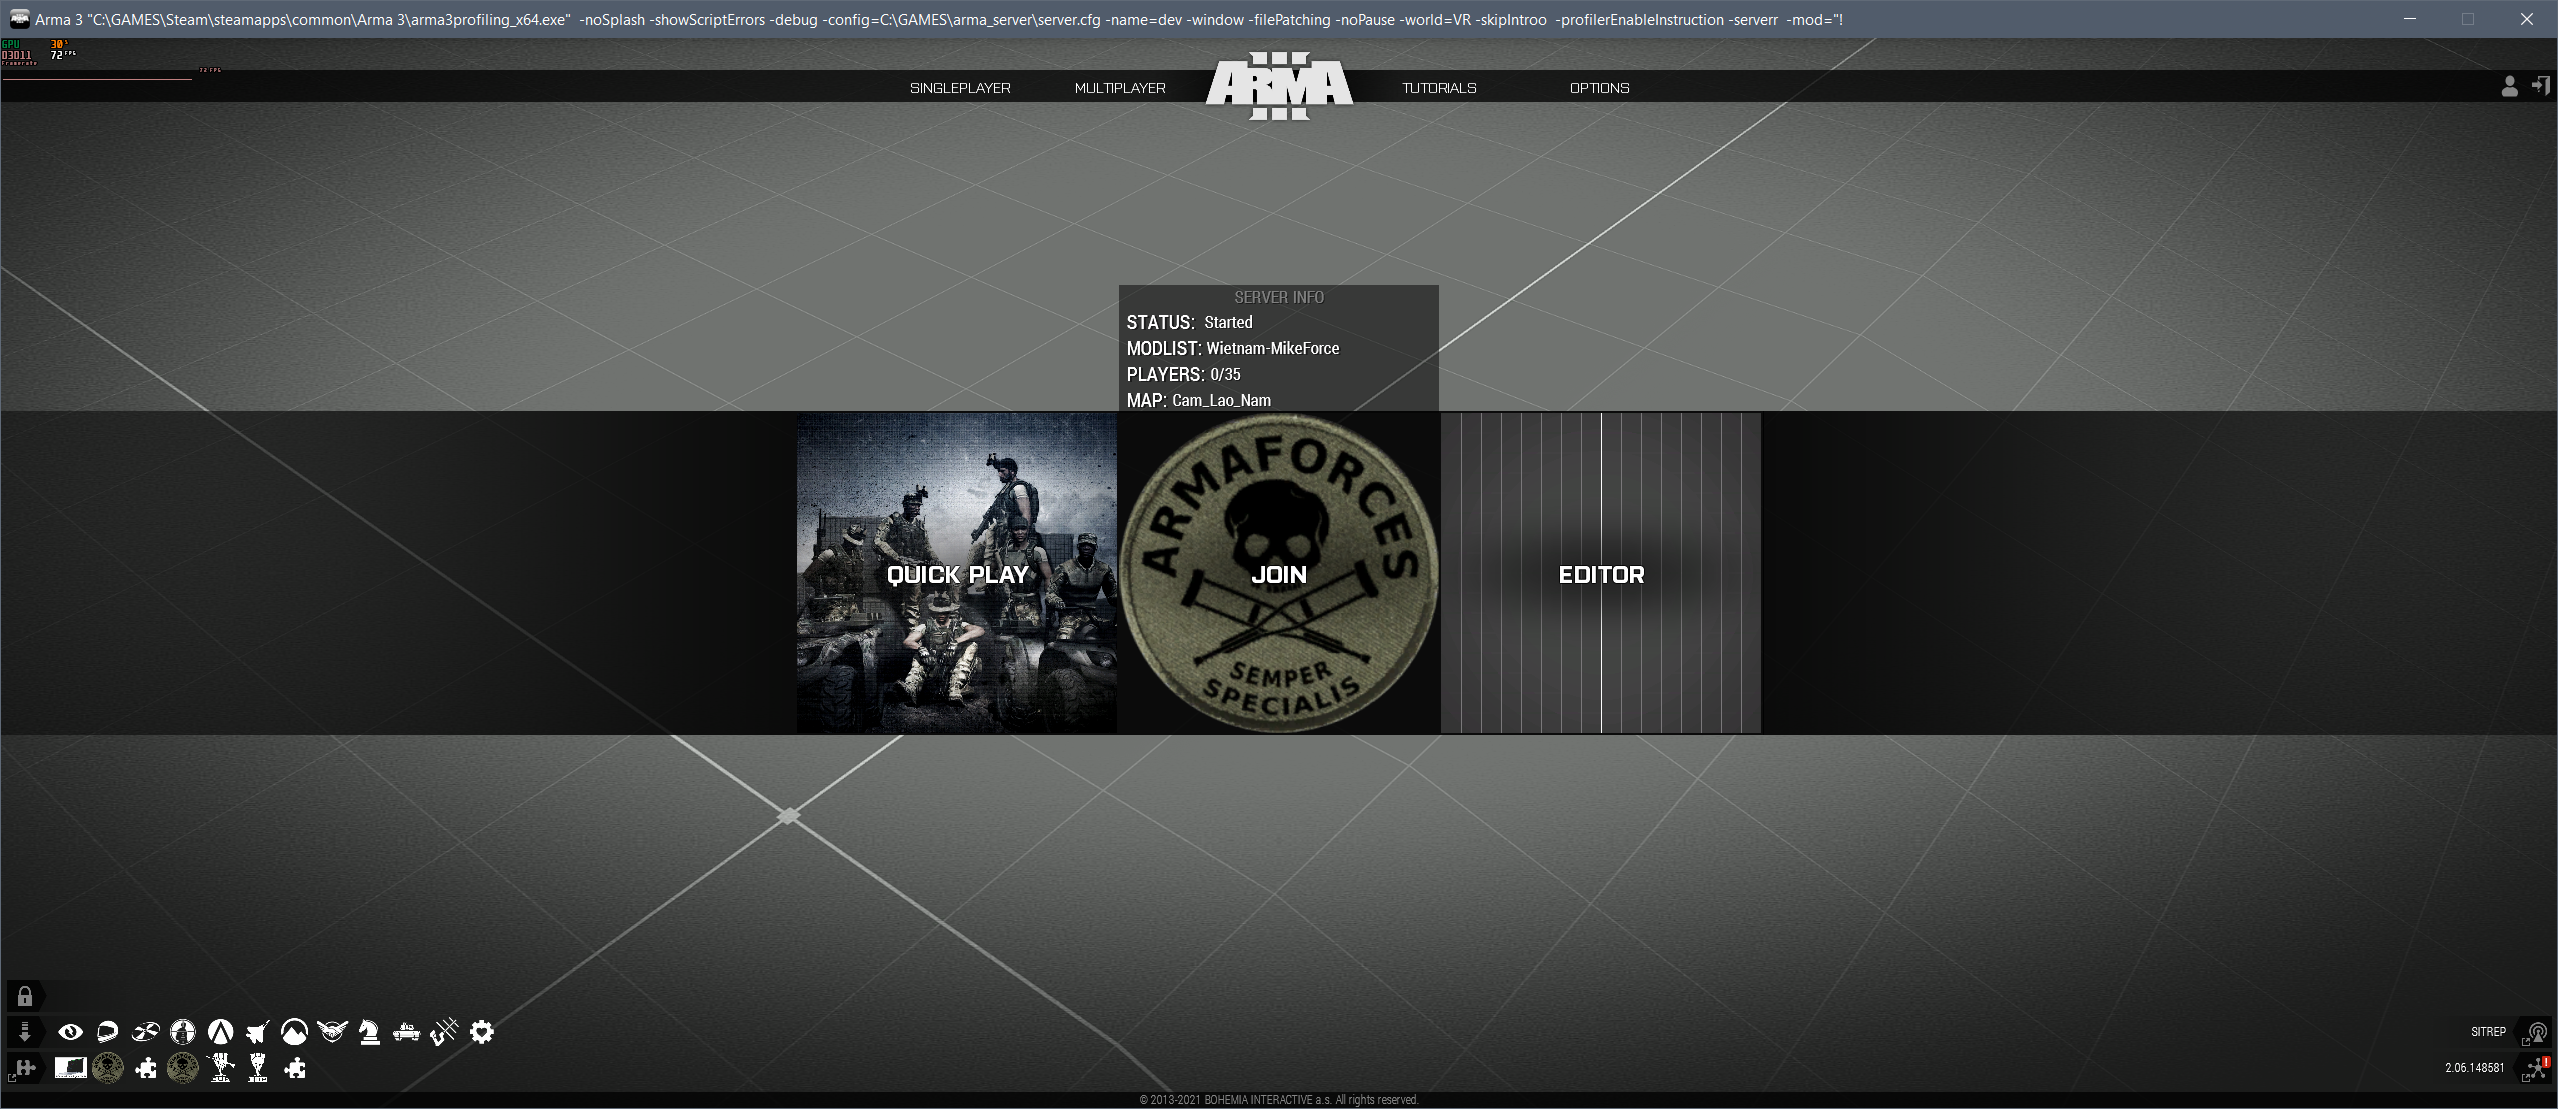Click the Zeus eye DLC icon
This screenshot has width=2558, height=1109.
70,1032
